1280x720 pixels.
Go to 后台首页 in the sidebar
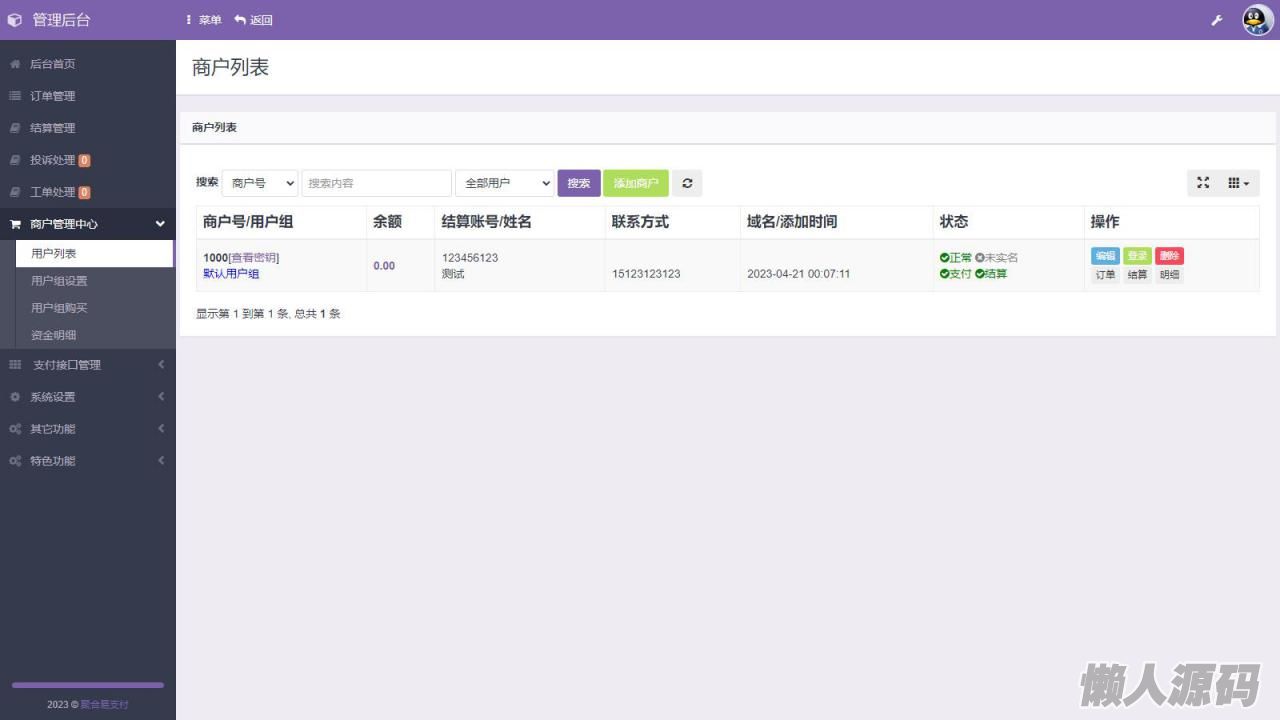(88, 64)
